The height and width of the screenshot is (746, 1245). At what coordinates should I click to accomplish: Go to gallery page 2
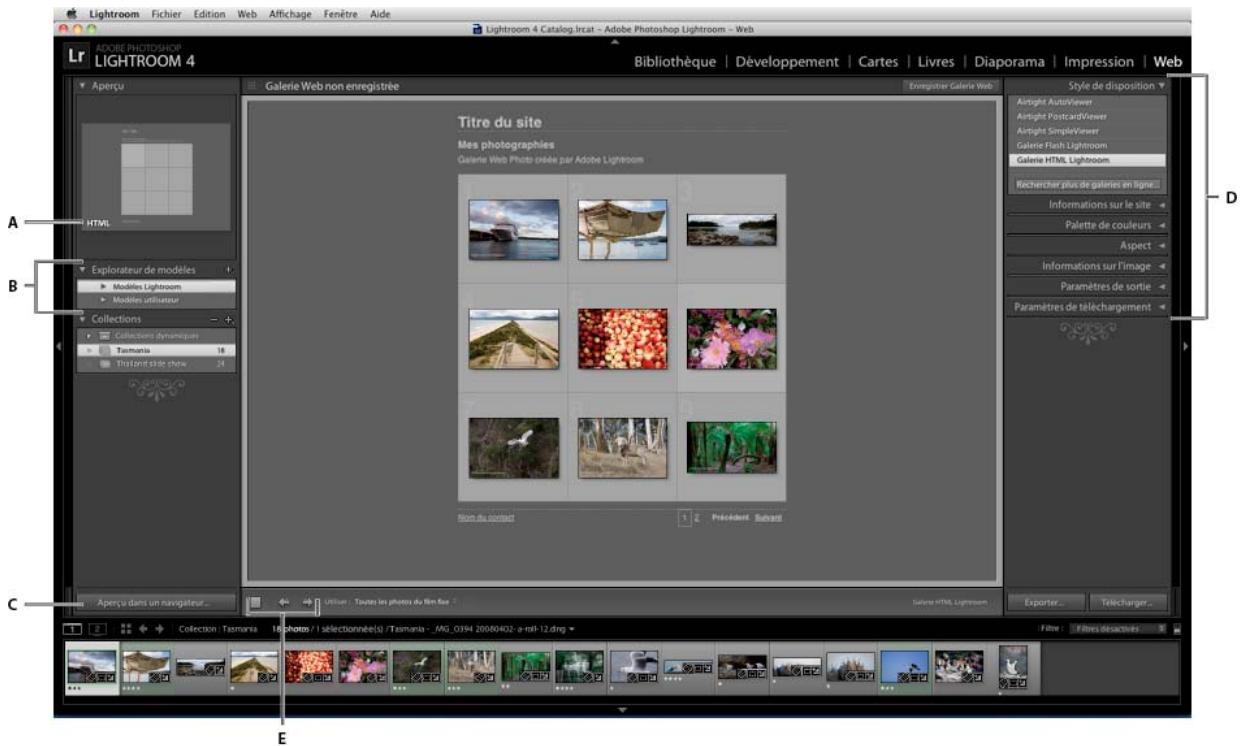pos(697,517)
